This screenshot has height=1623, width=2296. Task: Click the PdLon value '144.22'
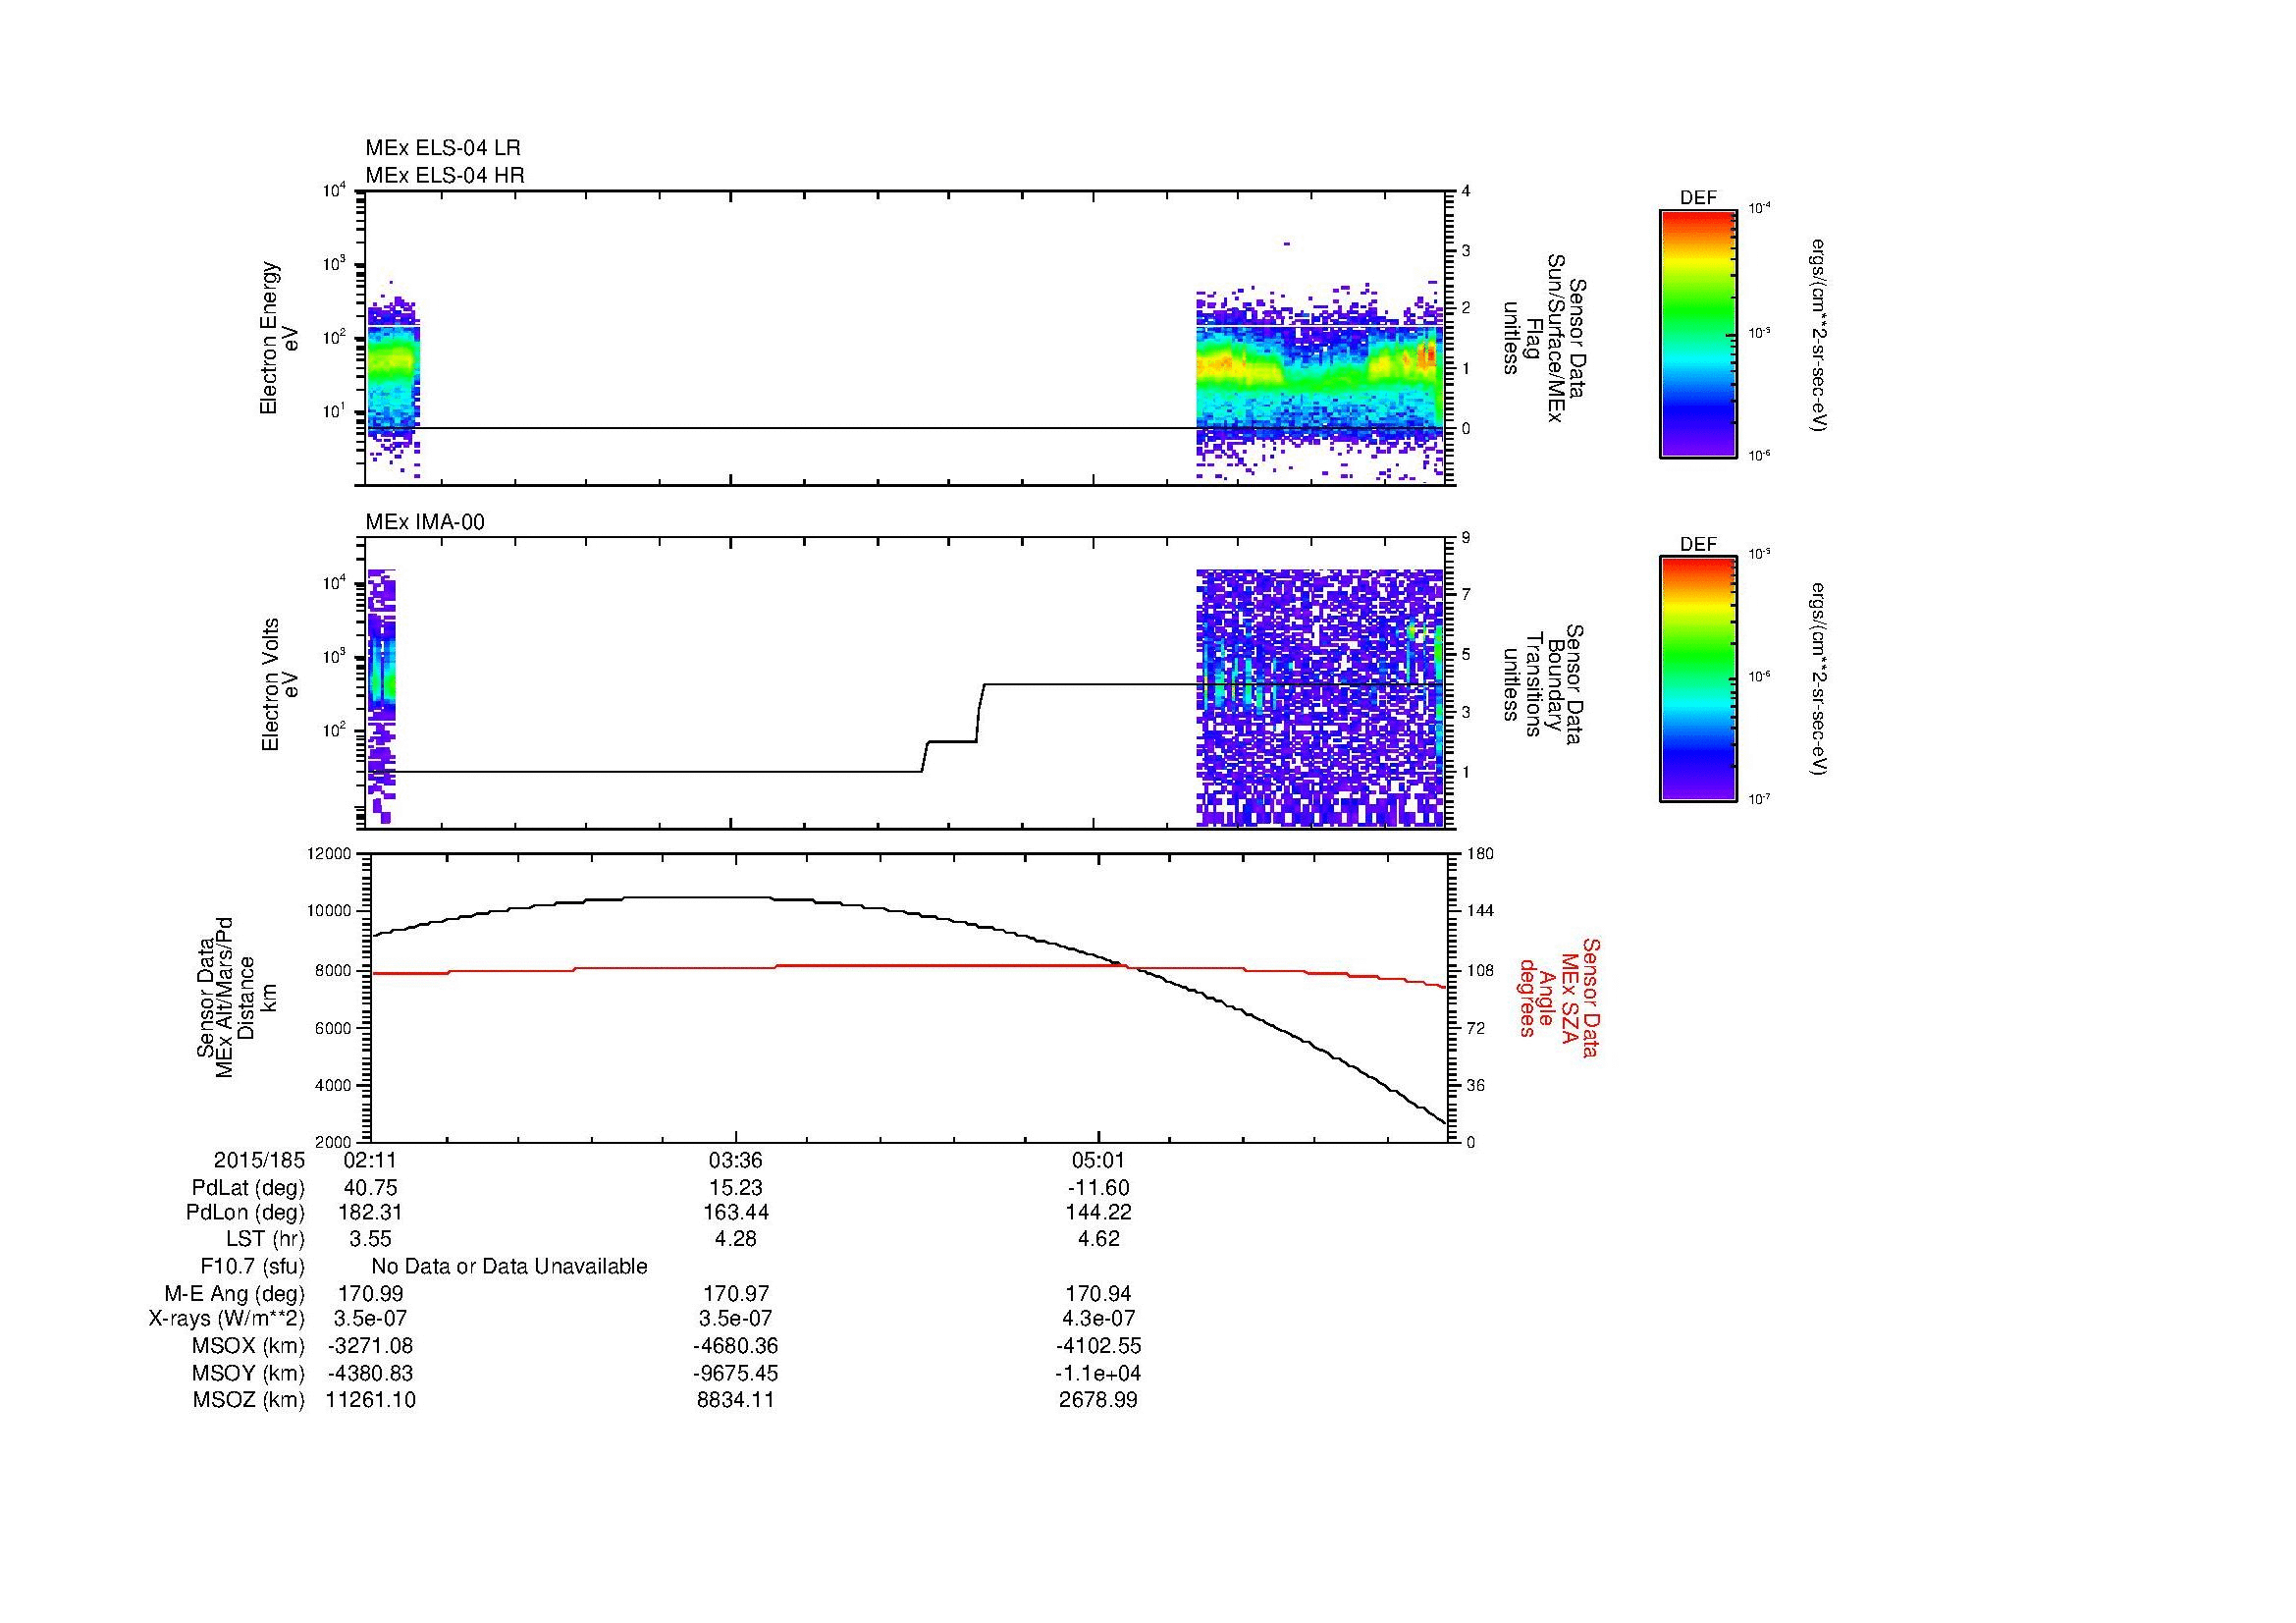pos(1099,1213)
